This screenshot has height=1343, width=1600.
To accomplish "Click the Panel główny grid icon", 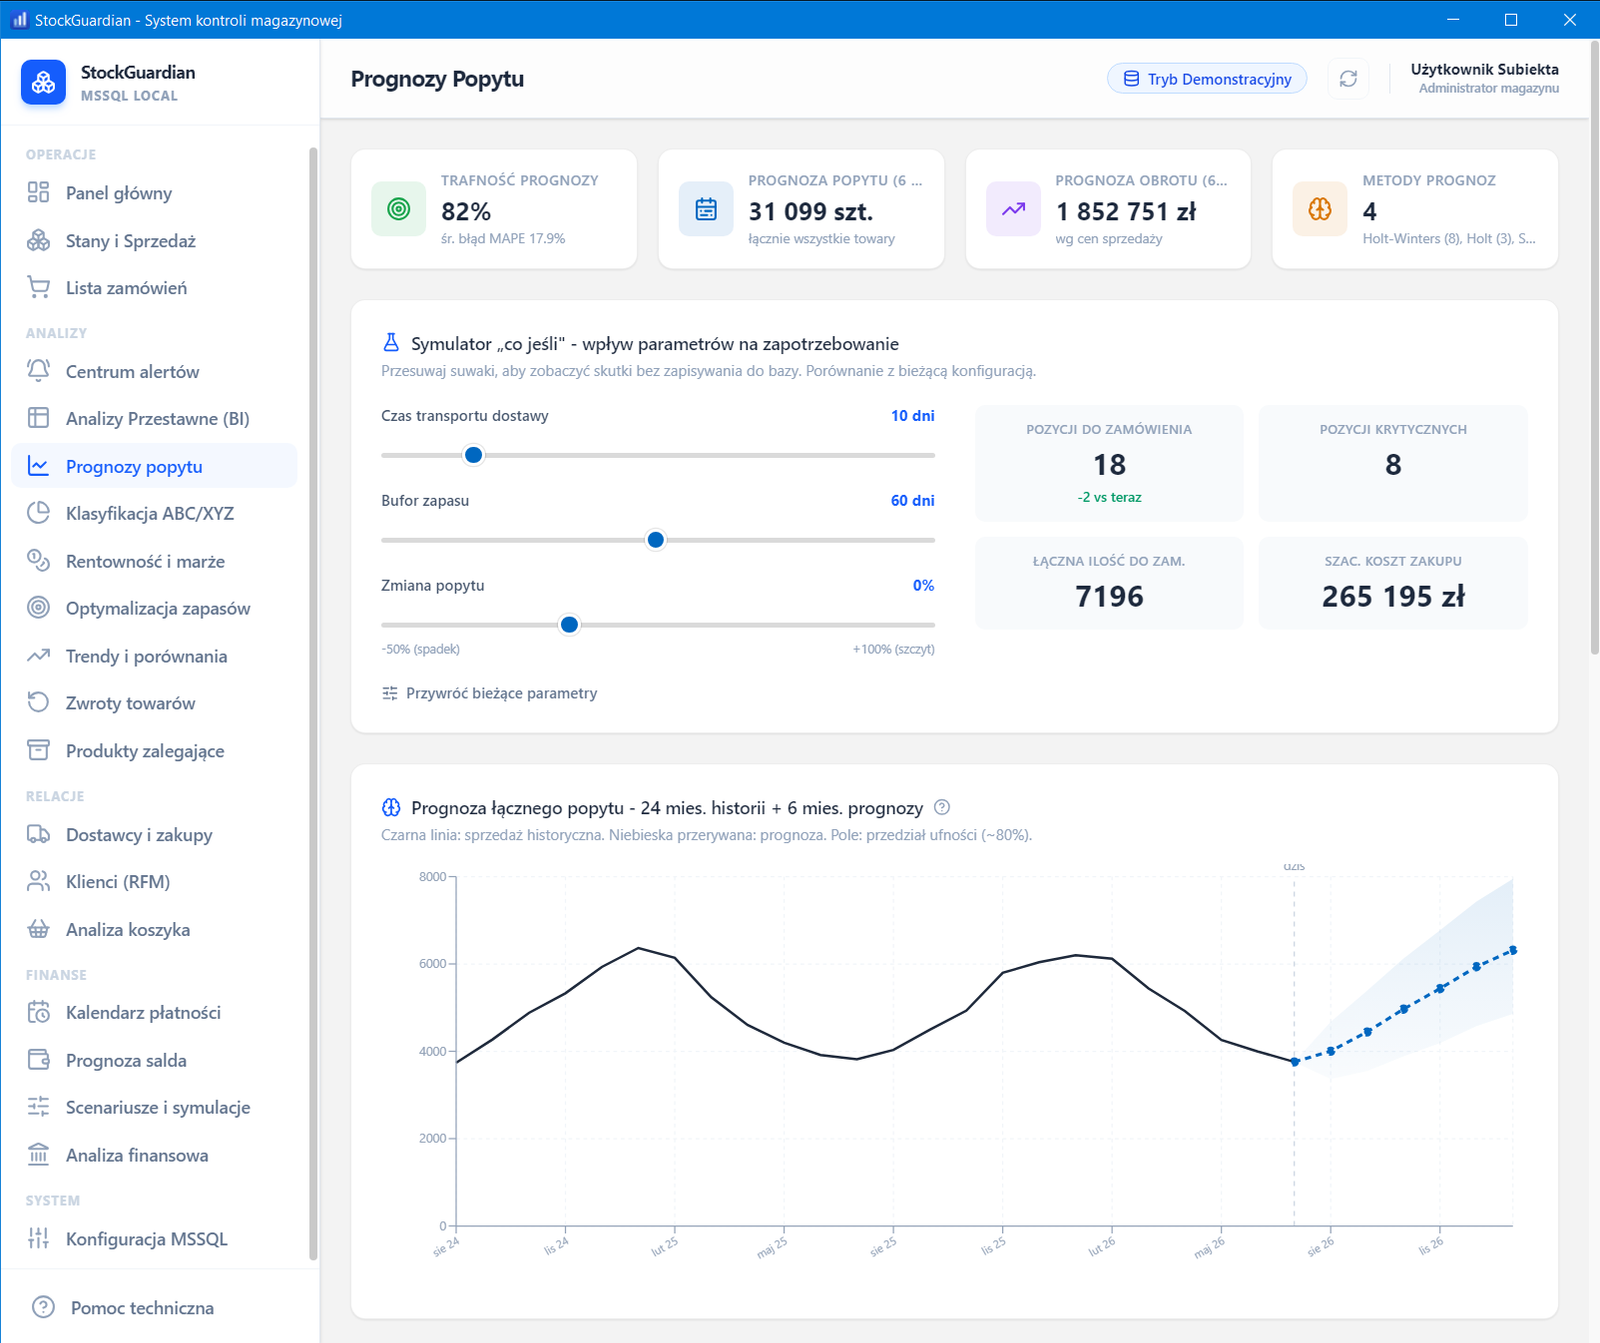I will pos(38,192).
